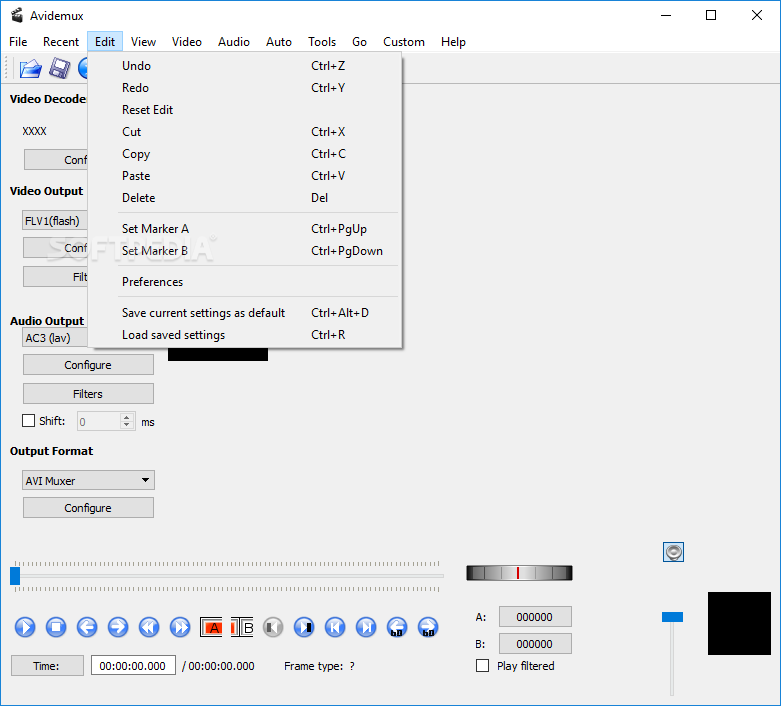Choose Set Marker B menu entry

pos(245,251)
